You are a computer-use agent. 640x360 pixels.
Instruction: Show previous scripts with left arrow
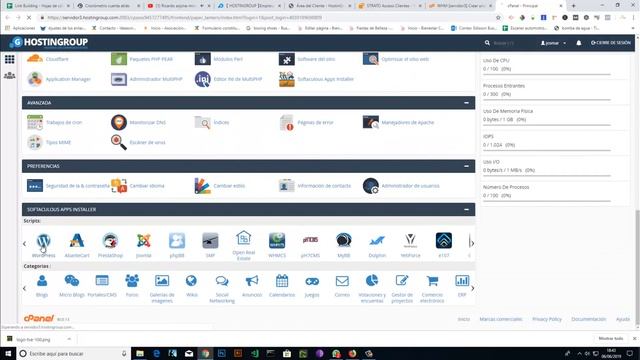click(24, 244)
